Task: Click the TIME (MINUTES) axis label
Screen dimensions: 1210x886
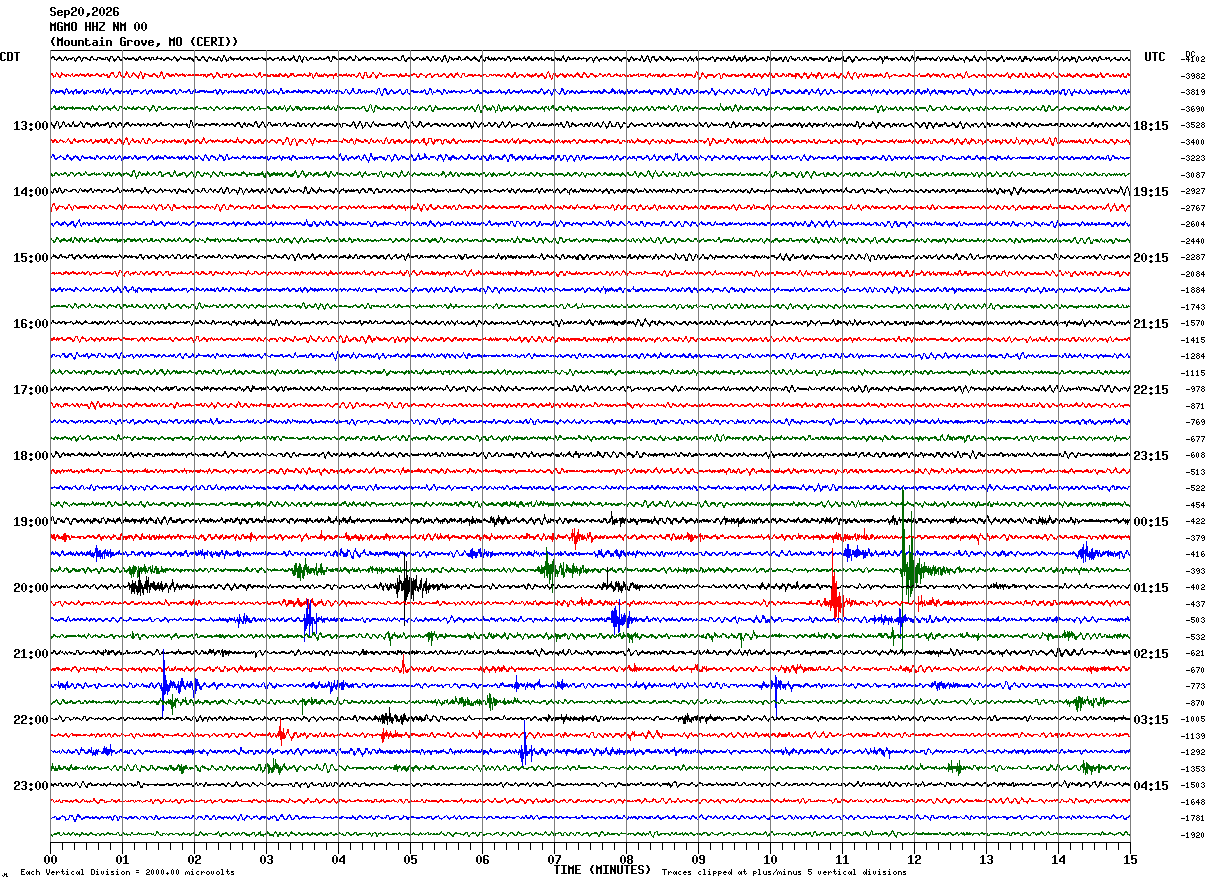Action: (x=602, y=870)
